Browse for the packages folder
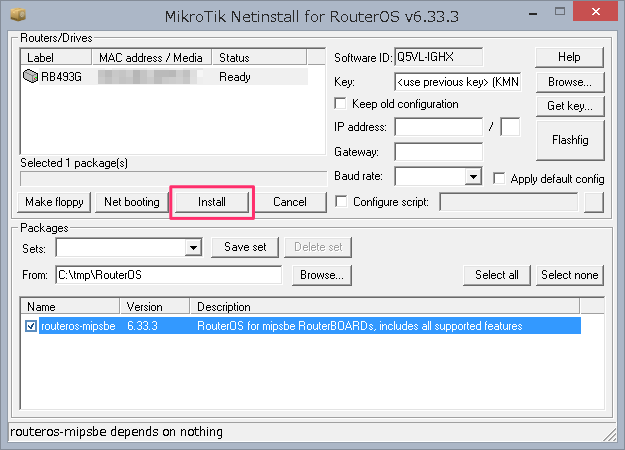 tap(322, 275)
